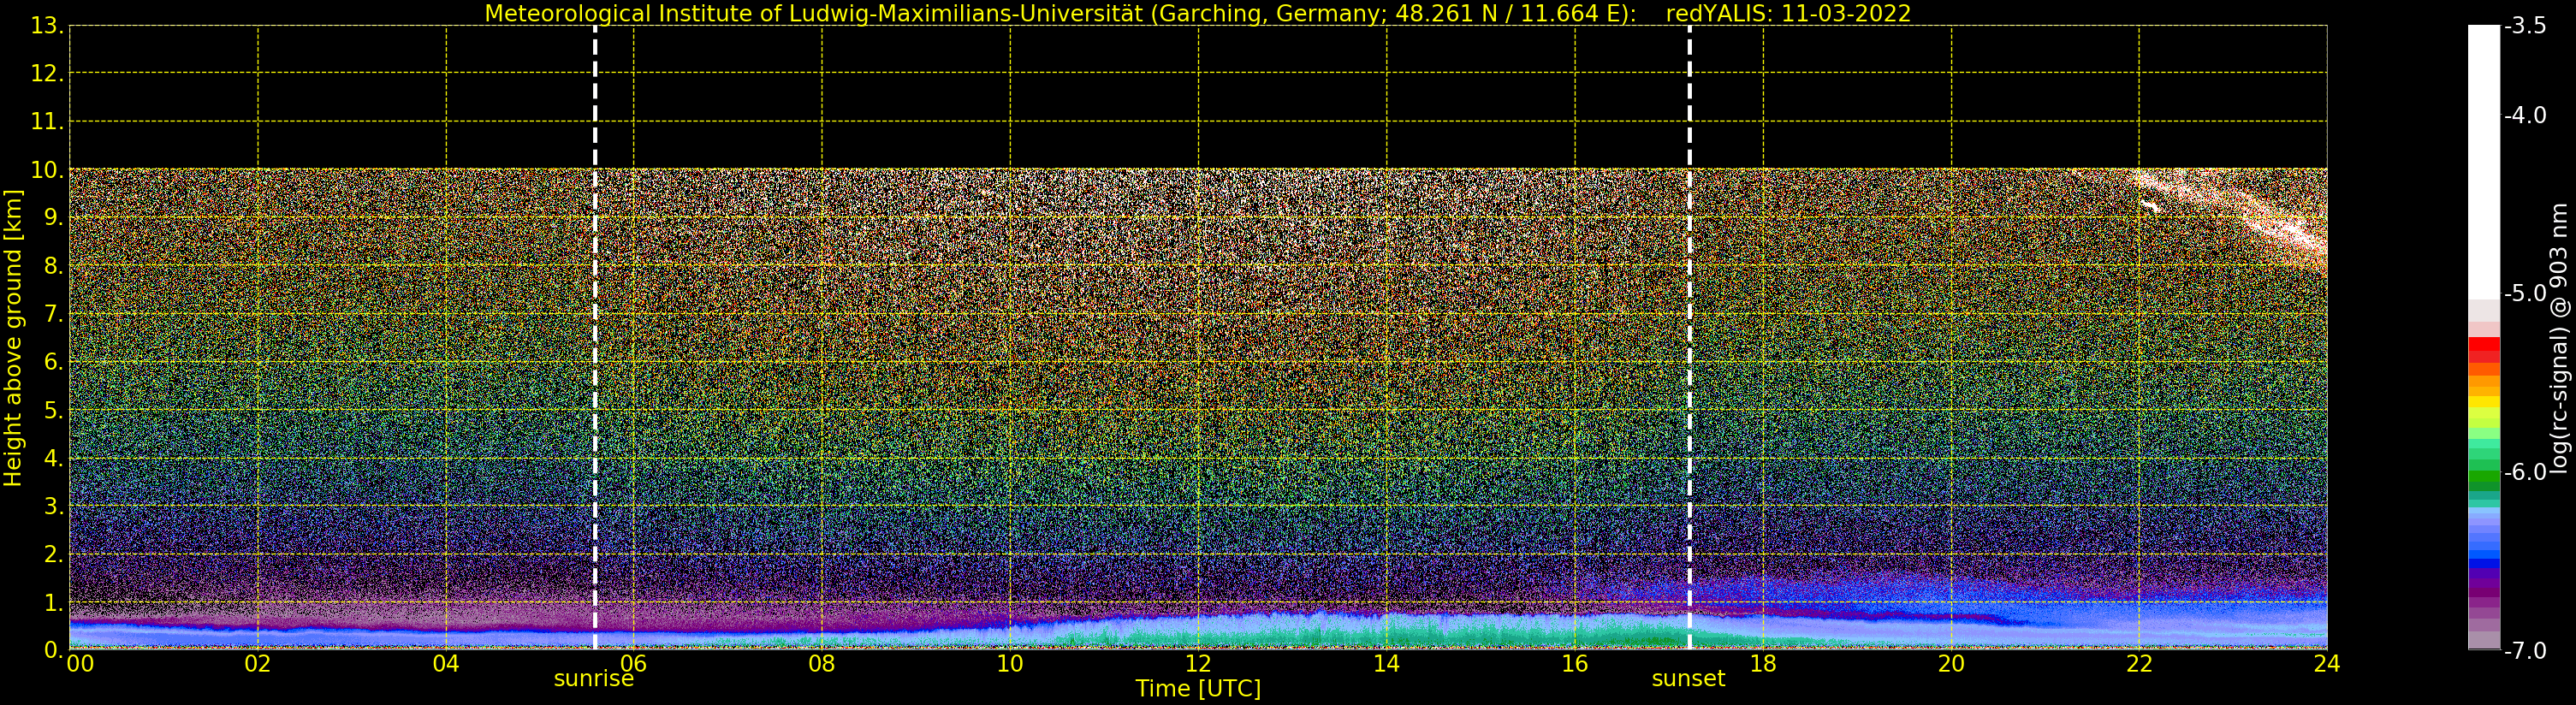Image resolution: width=2576 pixels, height=705 pixels.
Task: Click the '02' tick on the time axis
Action: coord(258,663)
